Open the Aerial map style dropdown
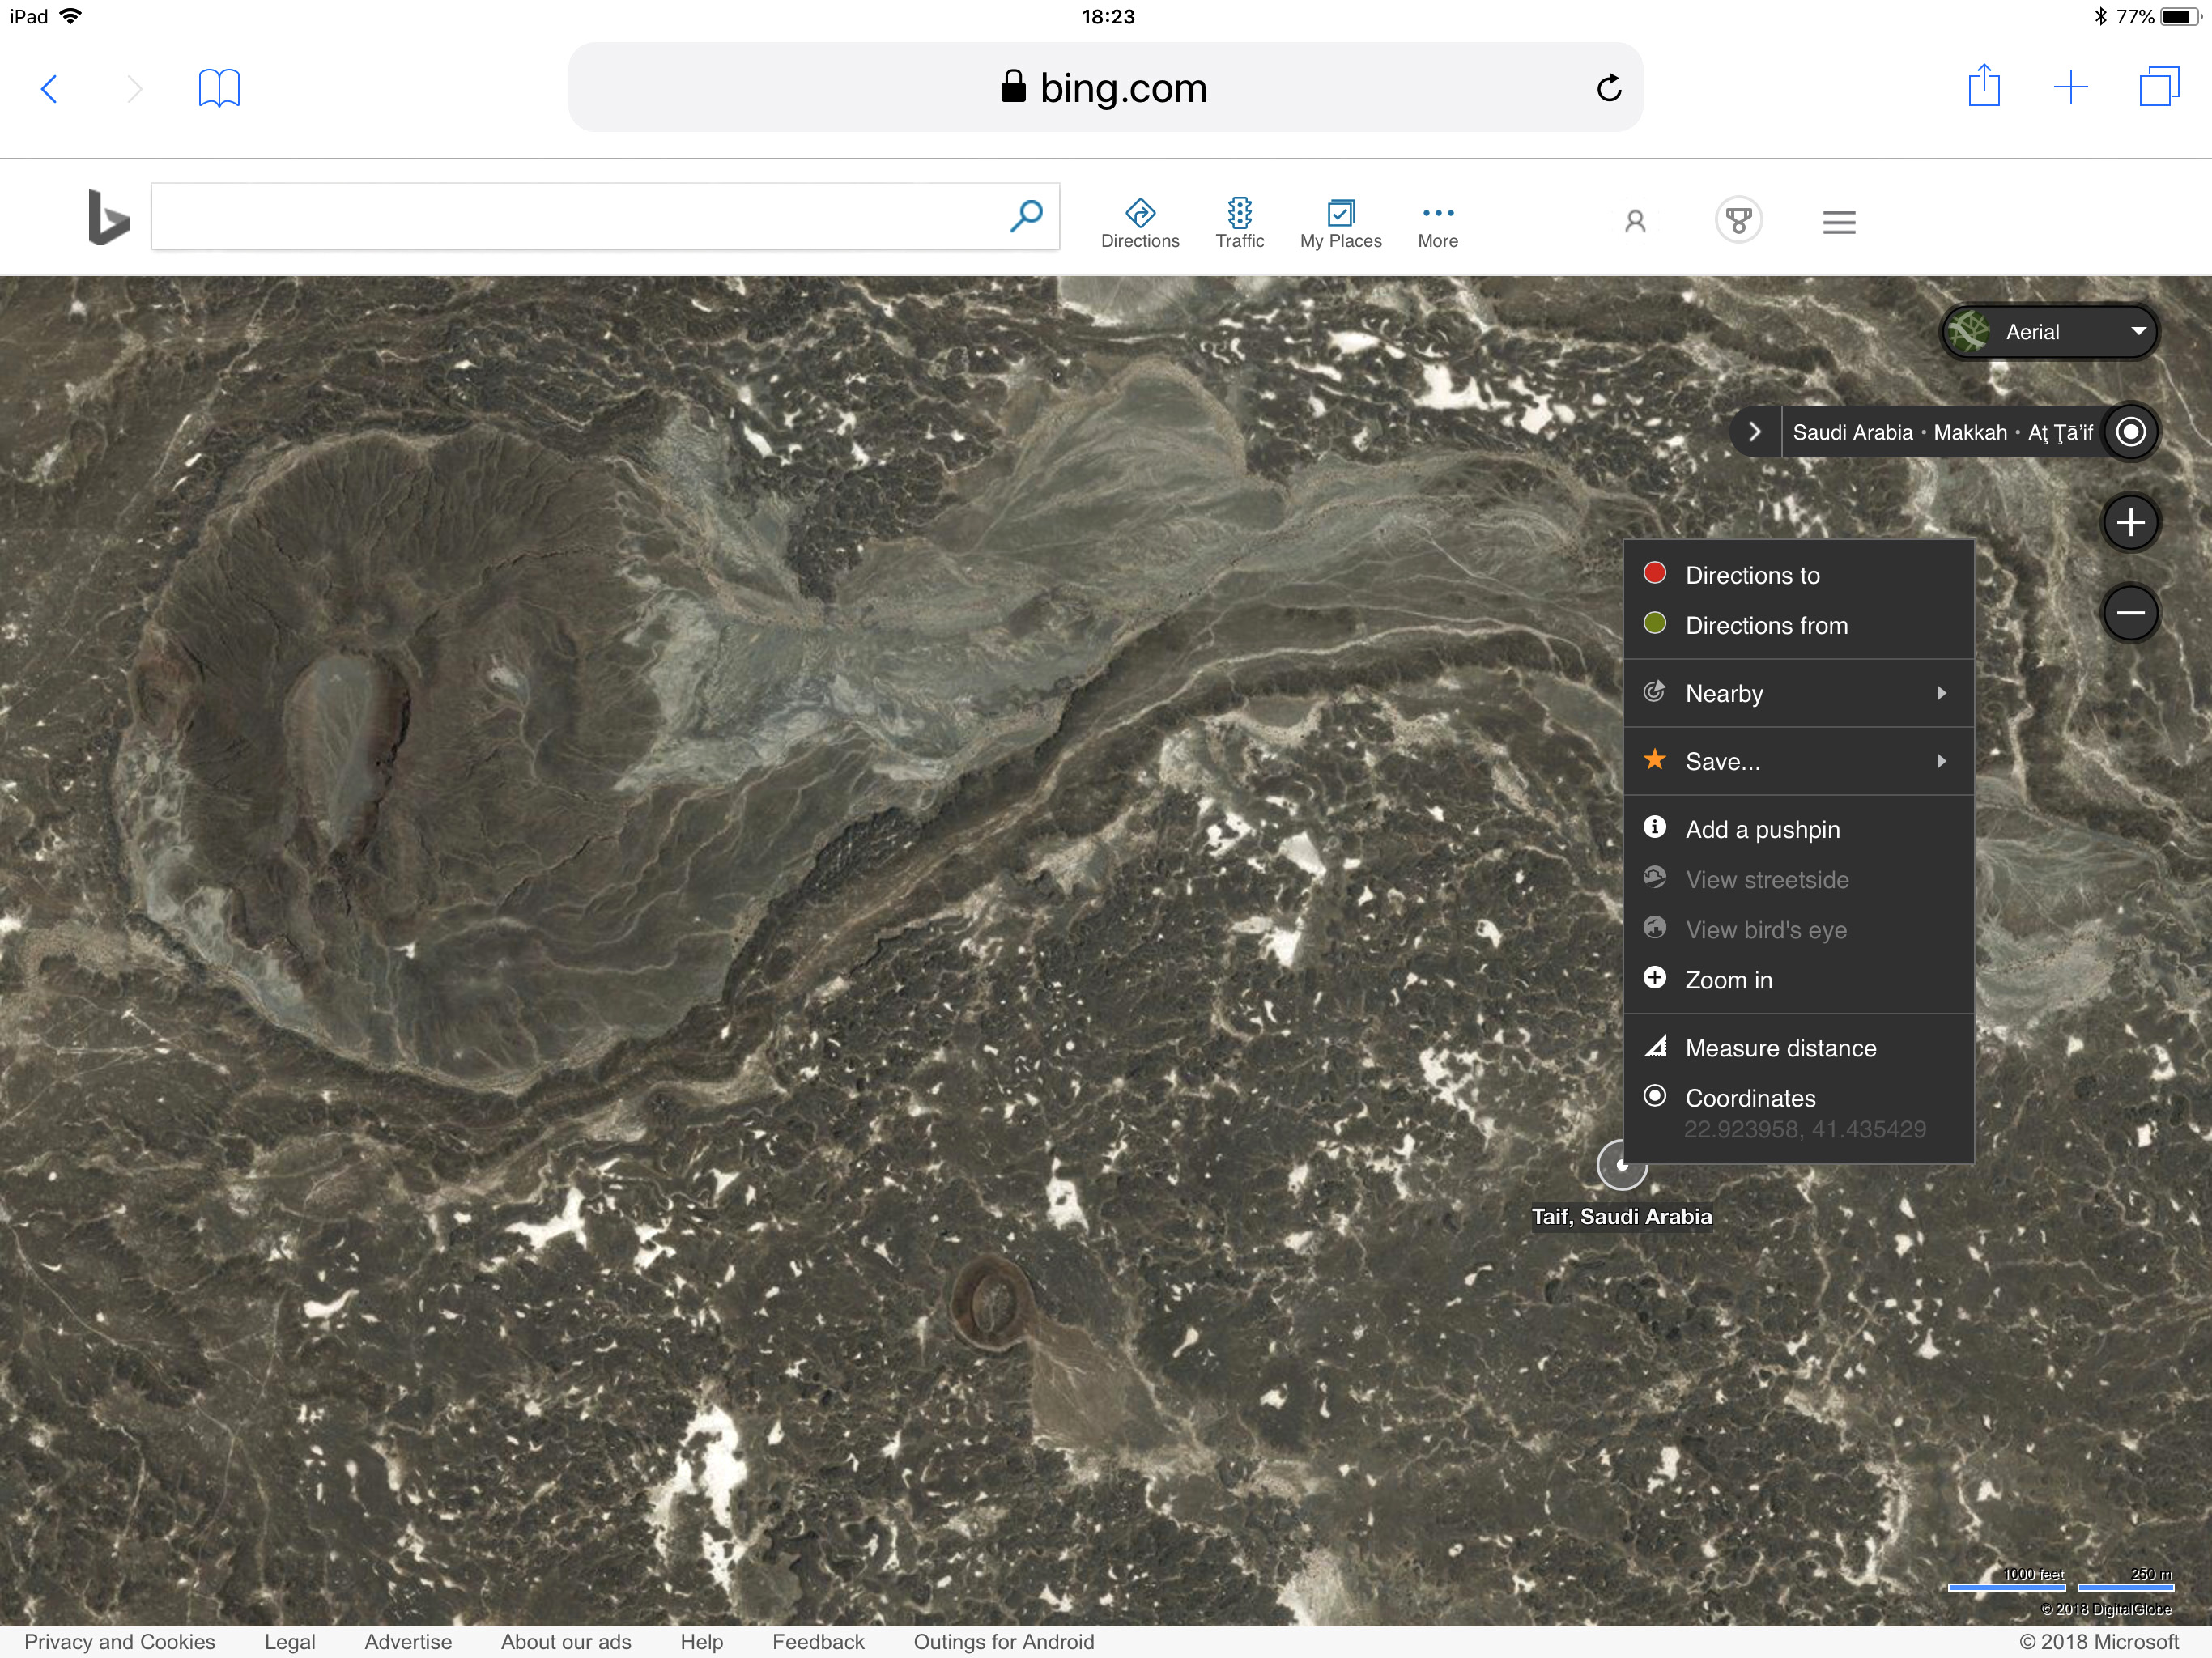 (x=2050, y=332)
